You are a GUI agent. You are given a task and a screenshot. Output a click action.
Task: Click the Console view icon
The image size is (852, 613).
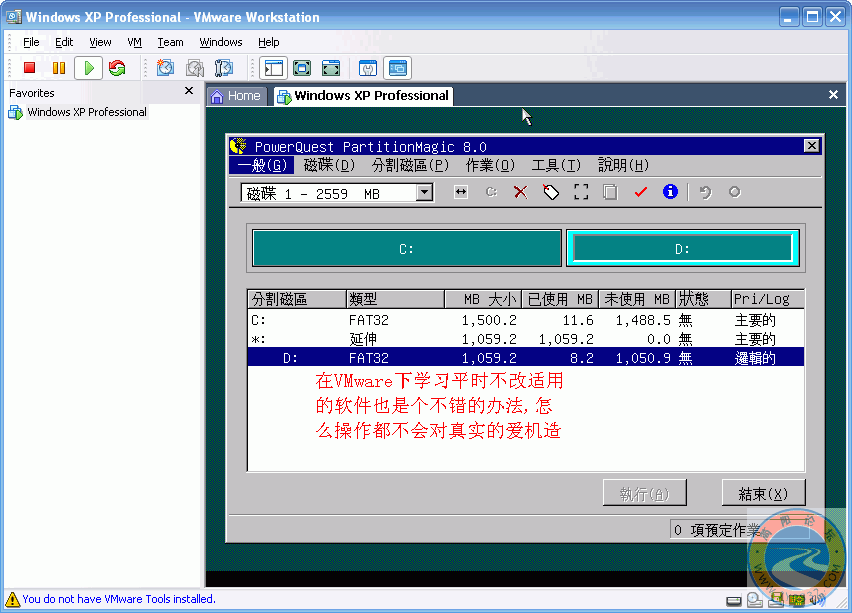coord(397,68)
